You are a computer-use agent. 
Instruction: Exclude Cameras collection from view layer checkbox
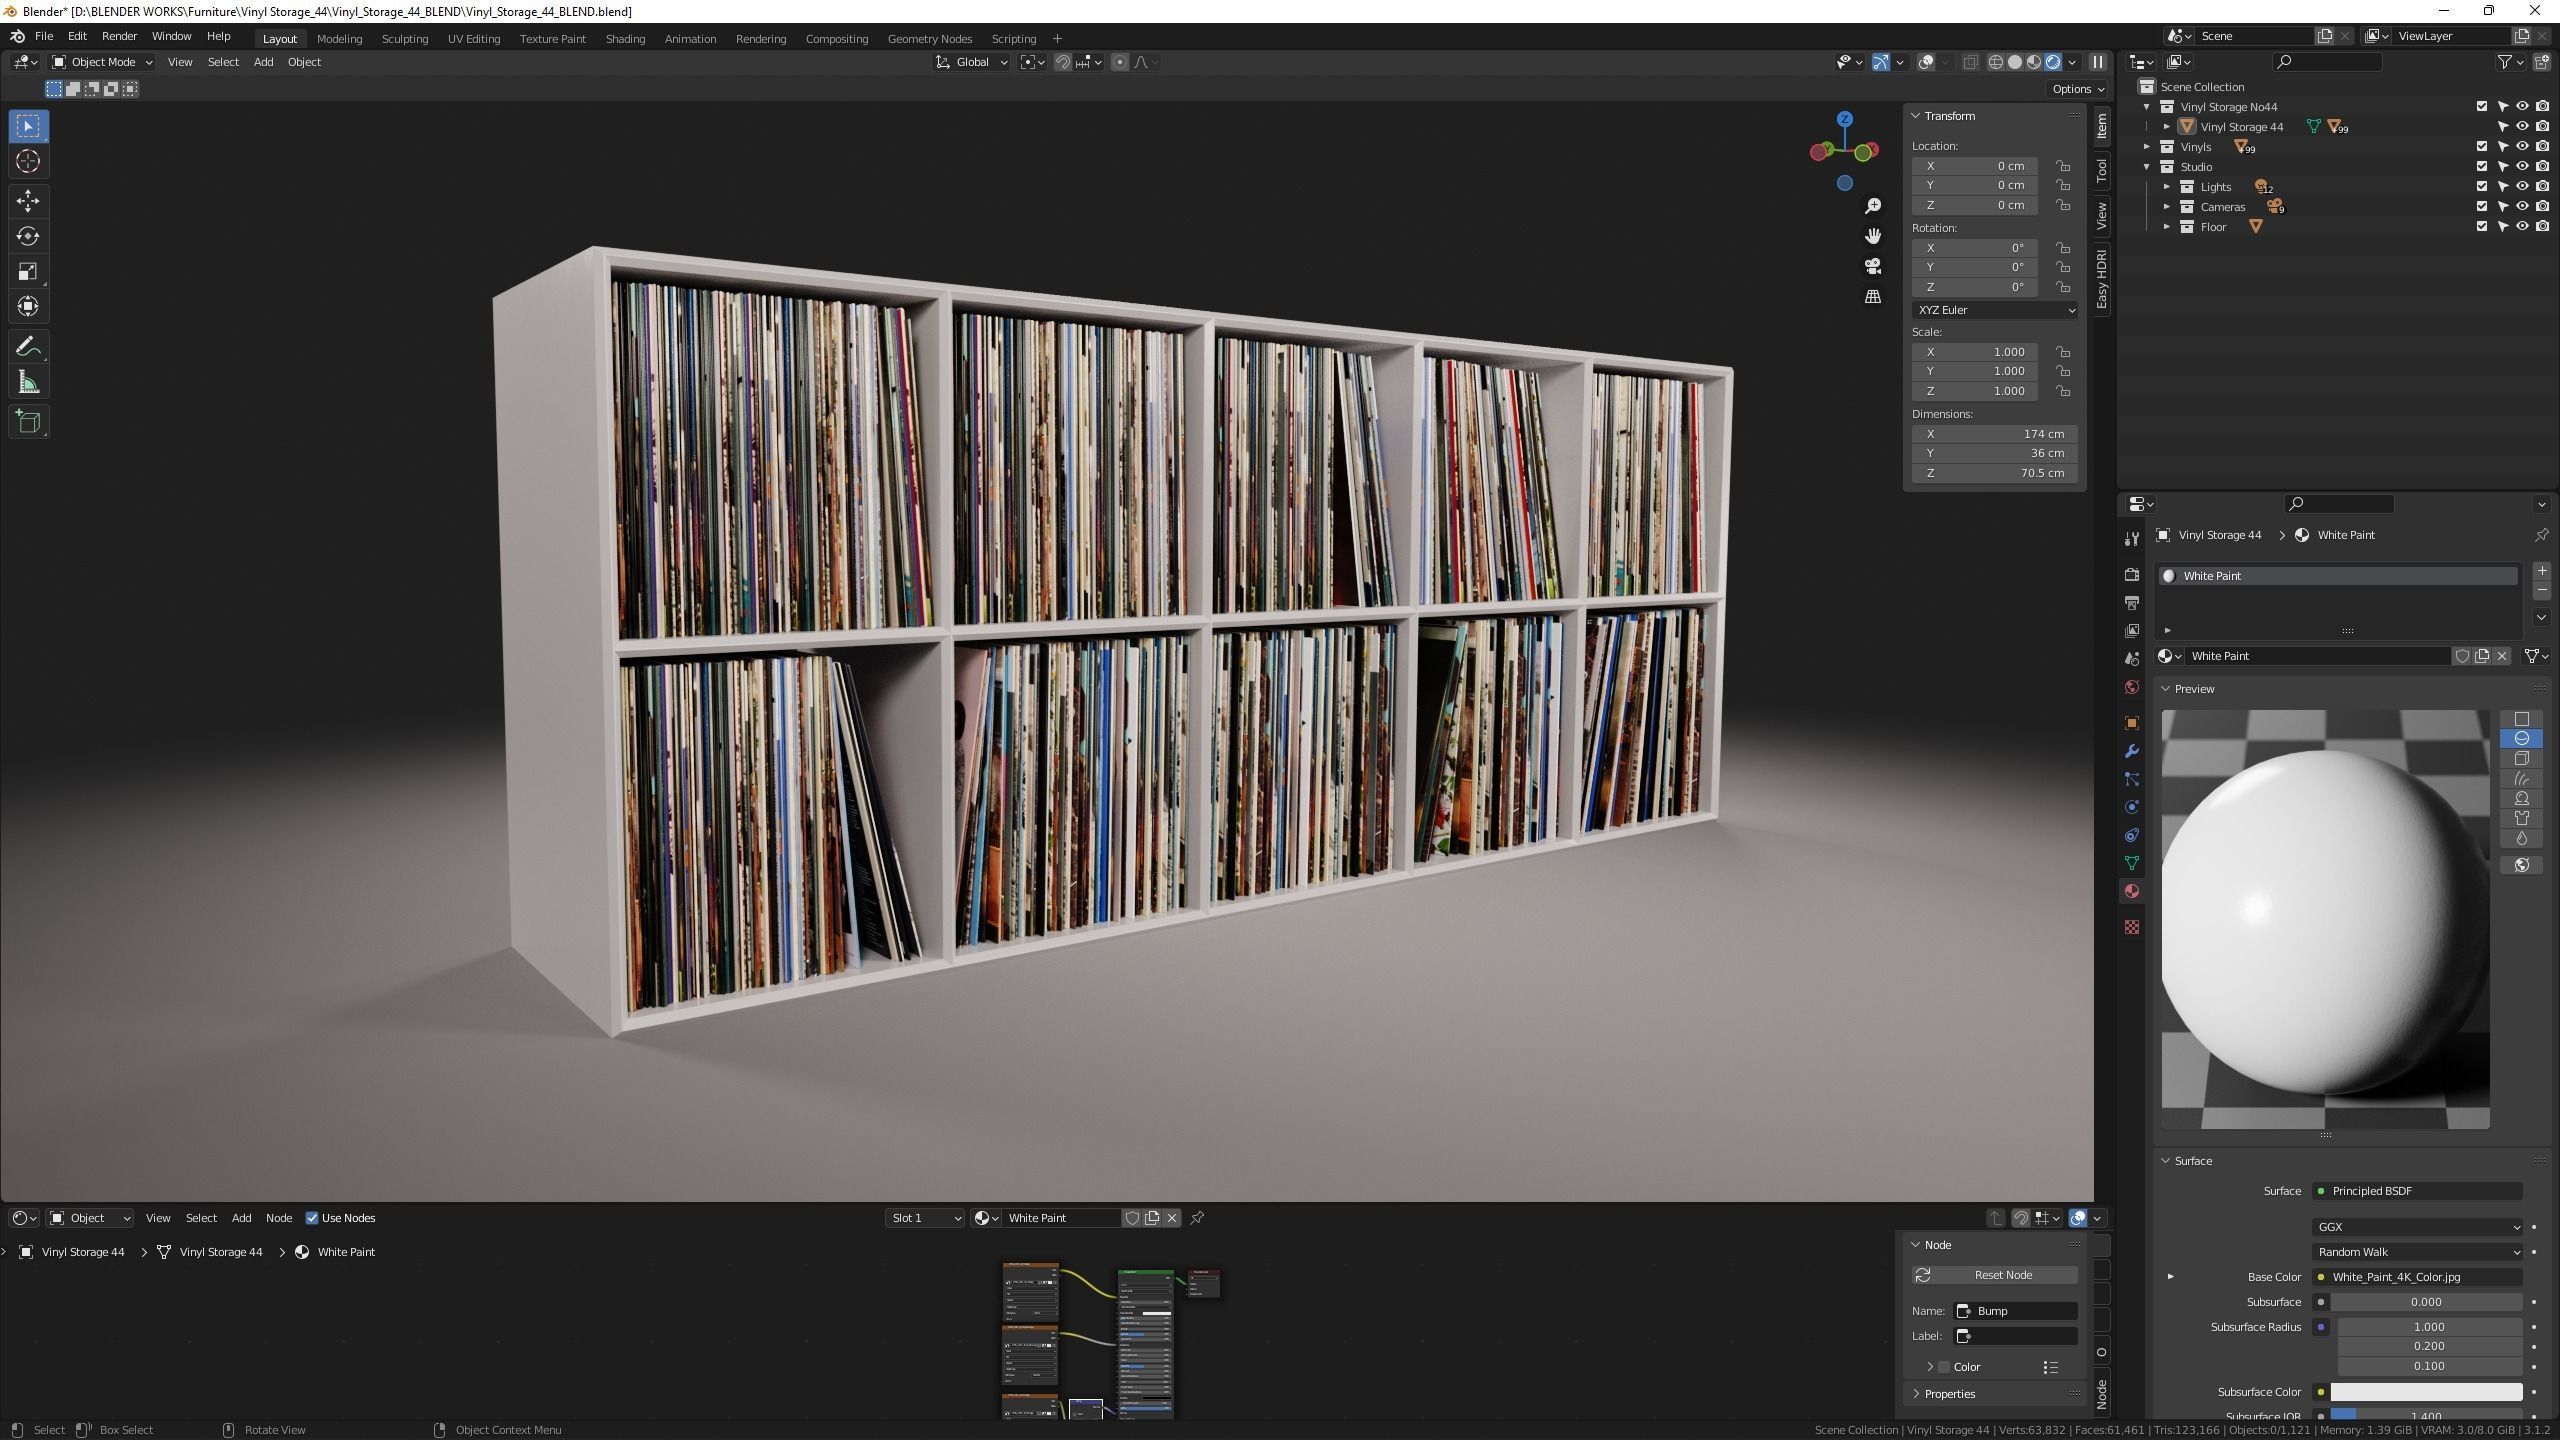coord(2482,207)
